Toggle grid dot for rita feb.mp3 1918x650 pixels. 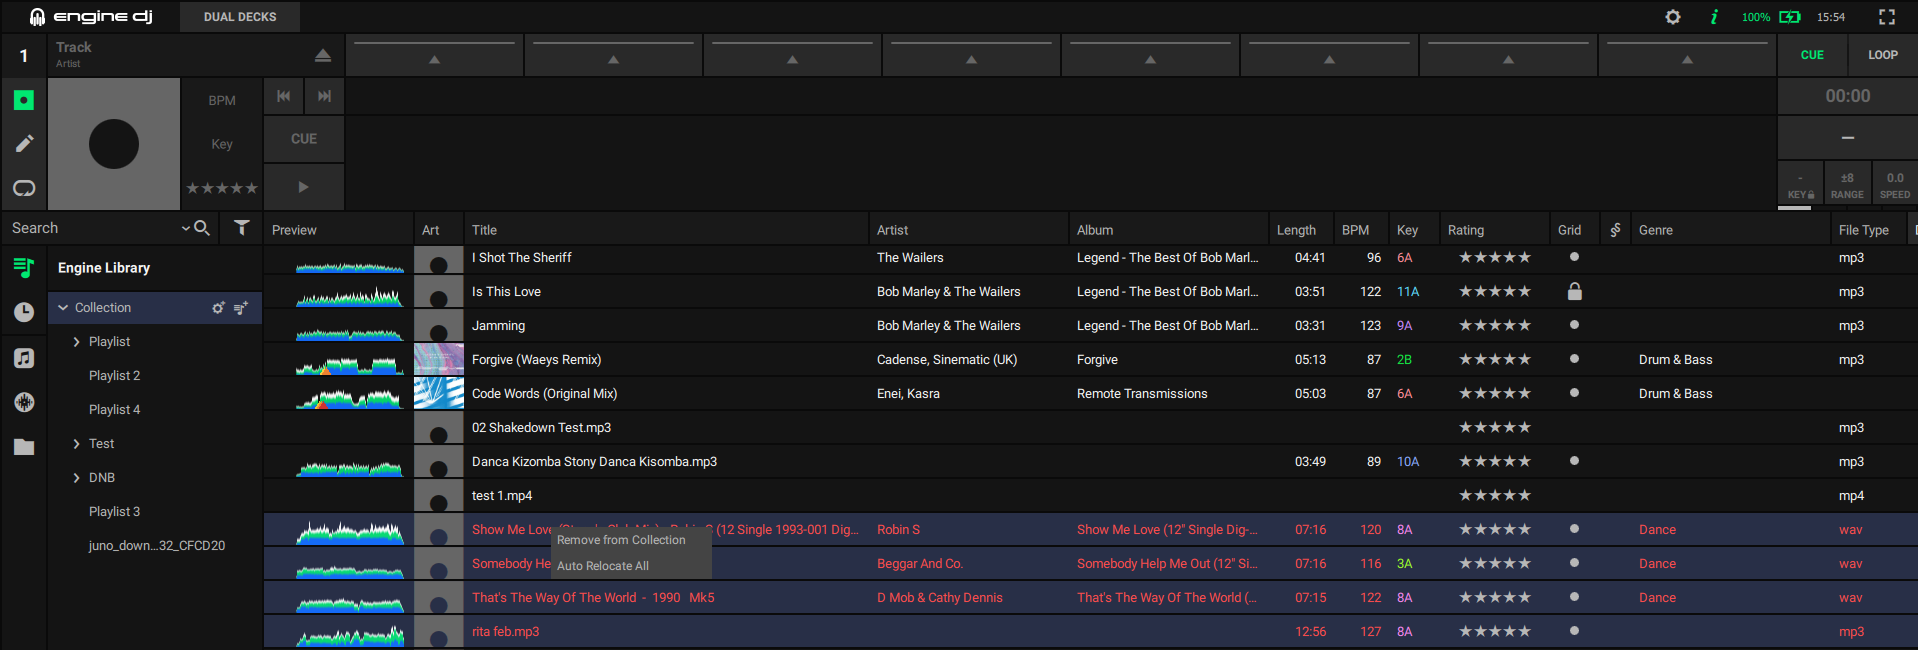[1574, 631]
